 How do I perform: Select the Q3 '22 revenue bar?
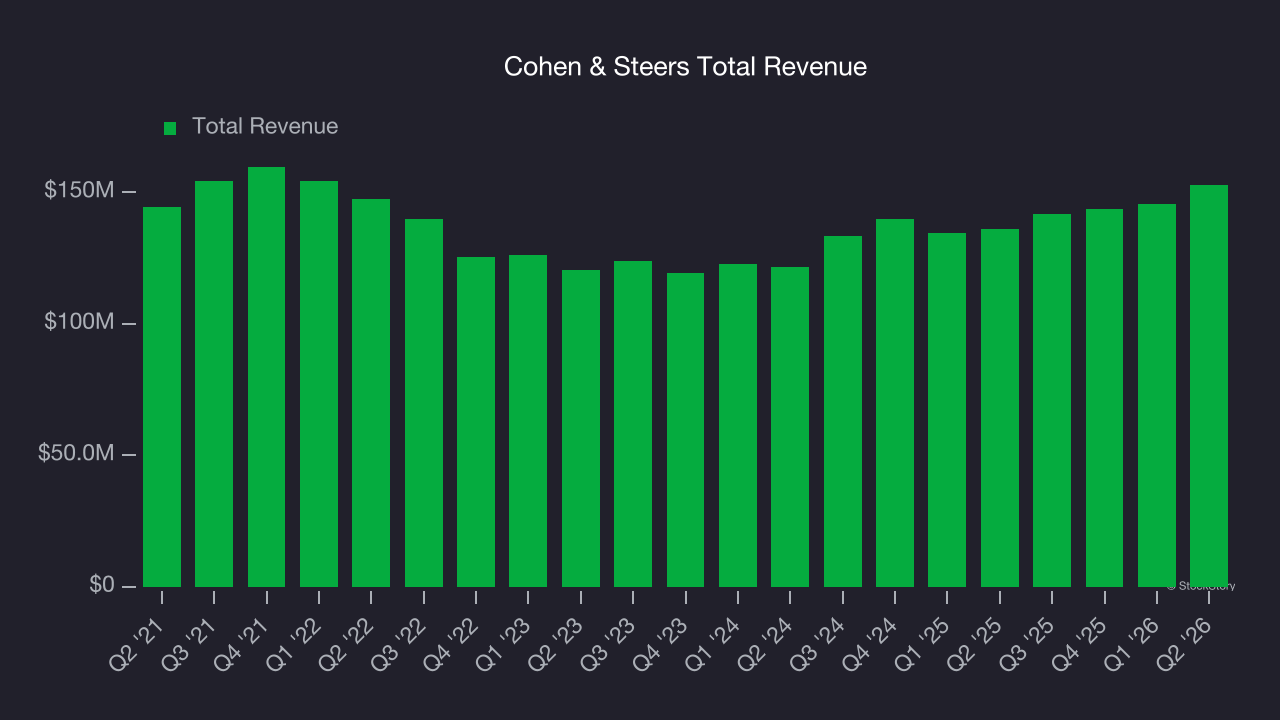[424, 403]
